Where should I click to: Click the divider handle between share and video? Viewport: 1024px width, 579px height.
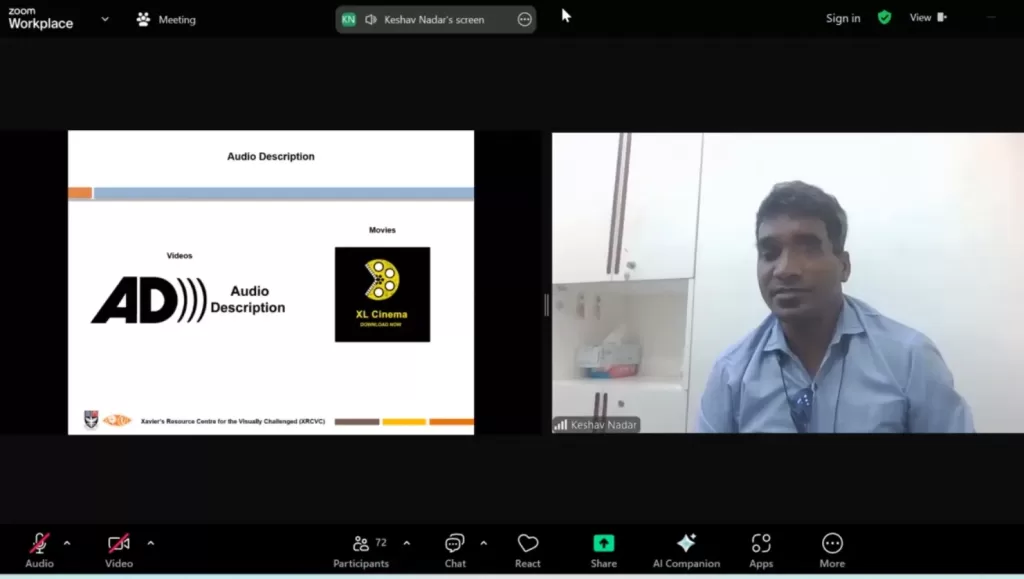click(x=547, y=305)
